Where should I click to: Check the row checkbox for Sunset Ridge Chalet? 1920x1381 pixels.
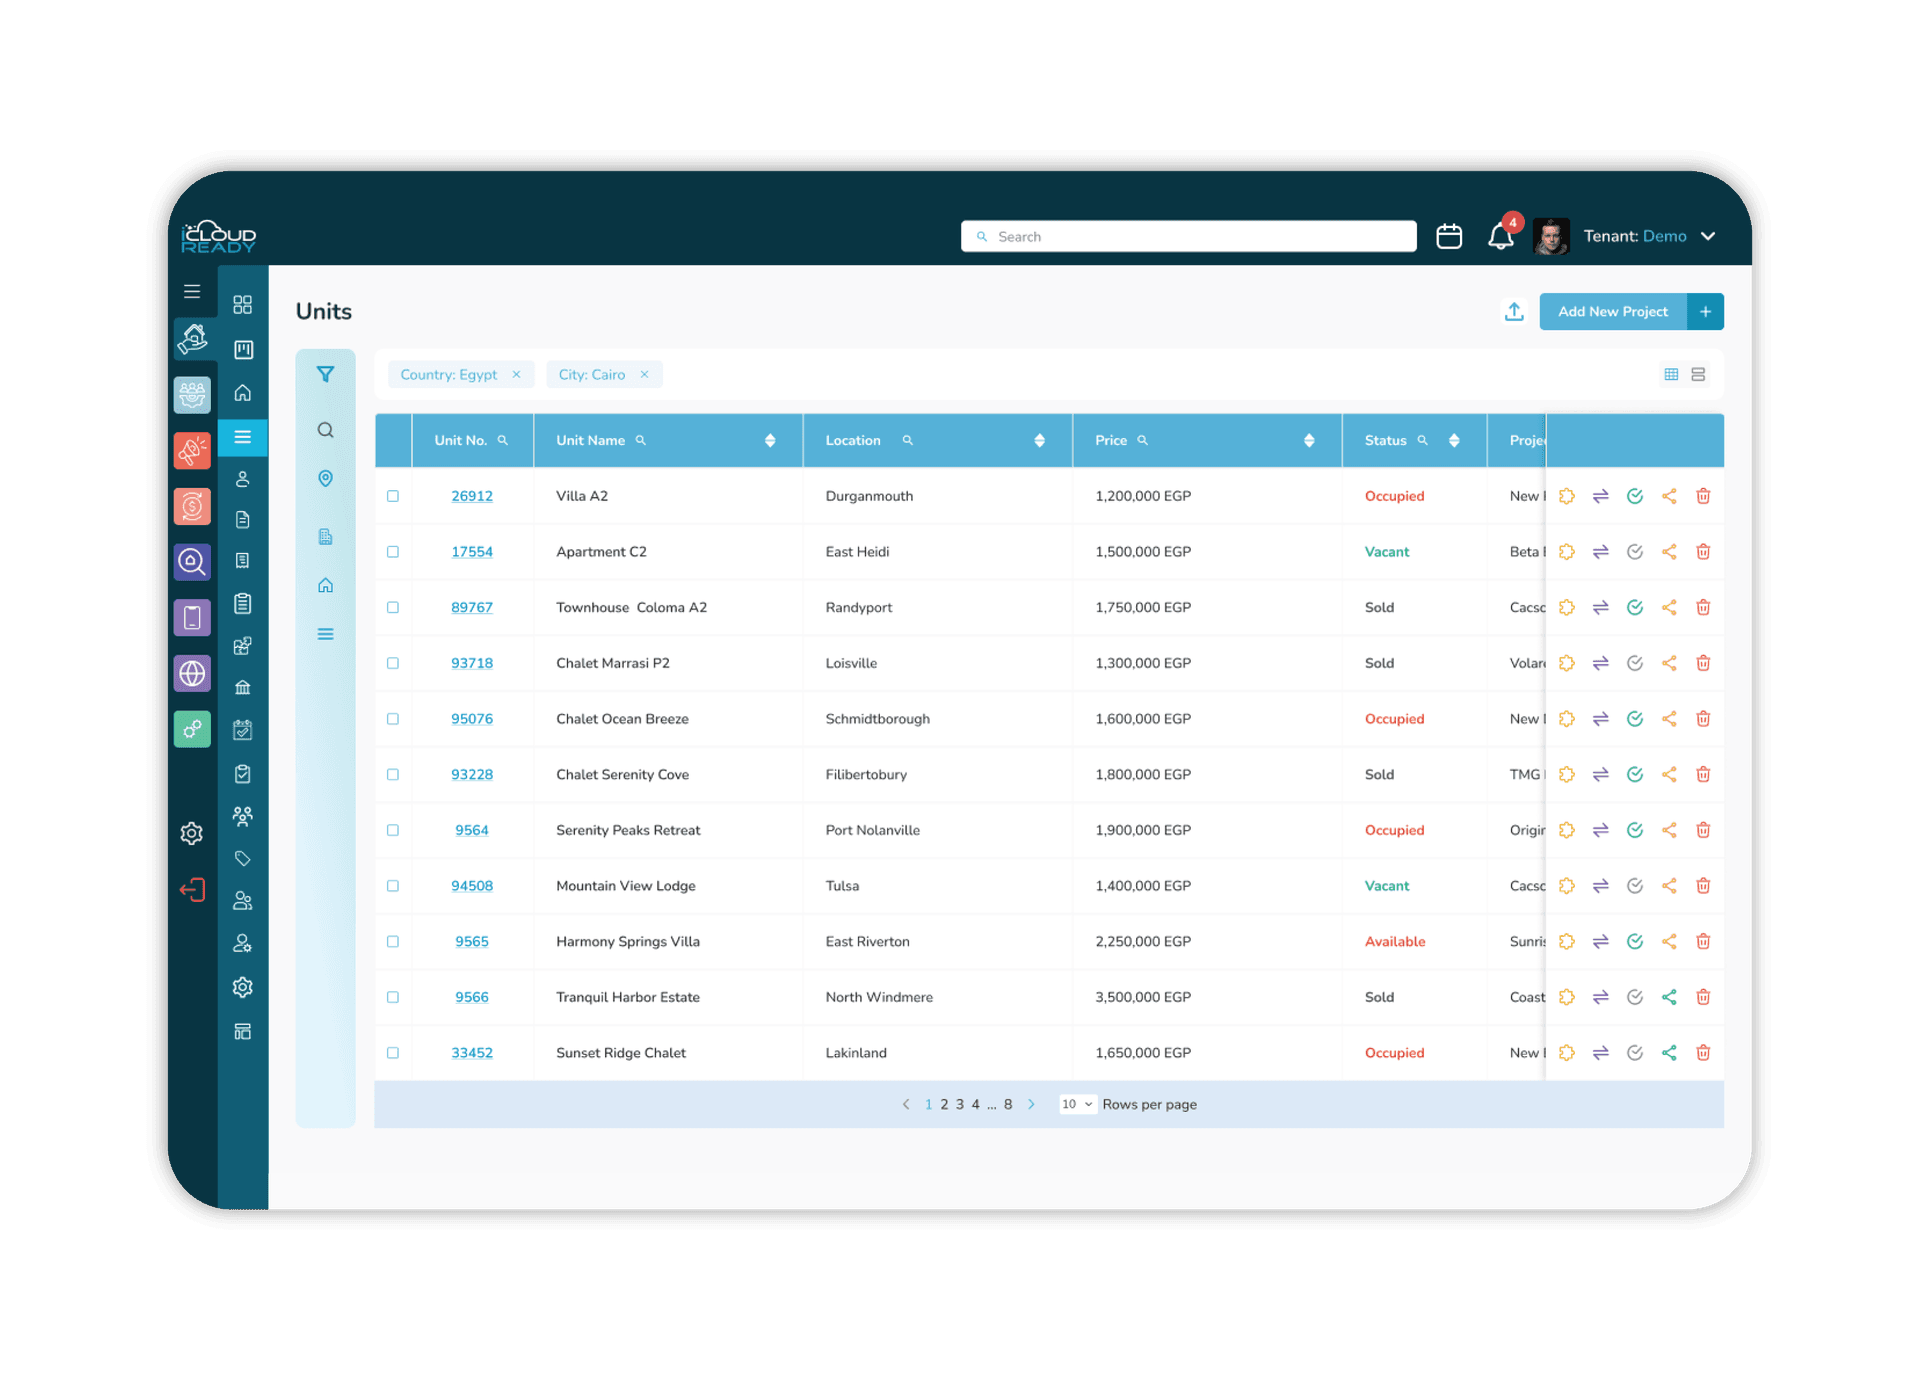coord(392,1052)
